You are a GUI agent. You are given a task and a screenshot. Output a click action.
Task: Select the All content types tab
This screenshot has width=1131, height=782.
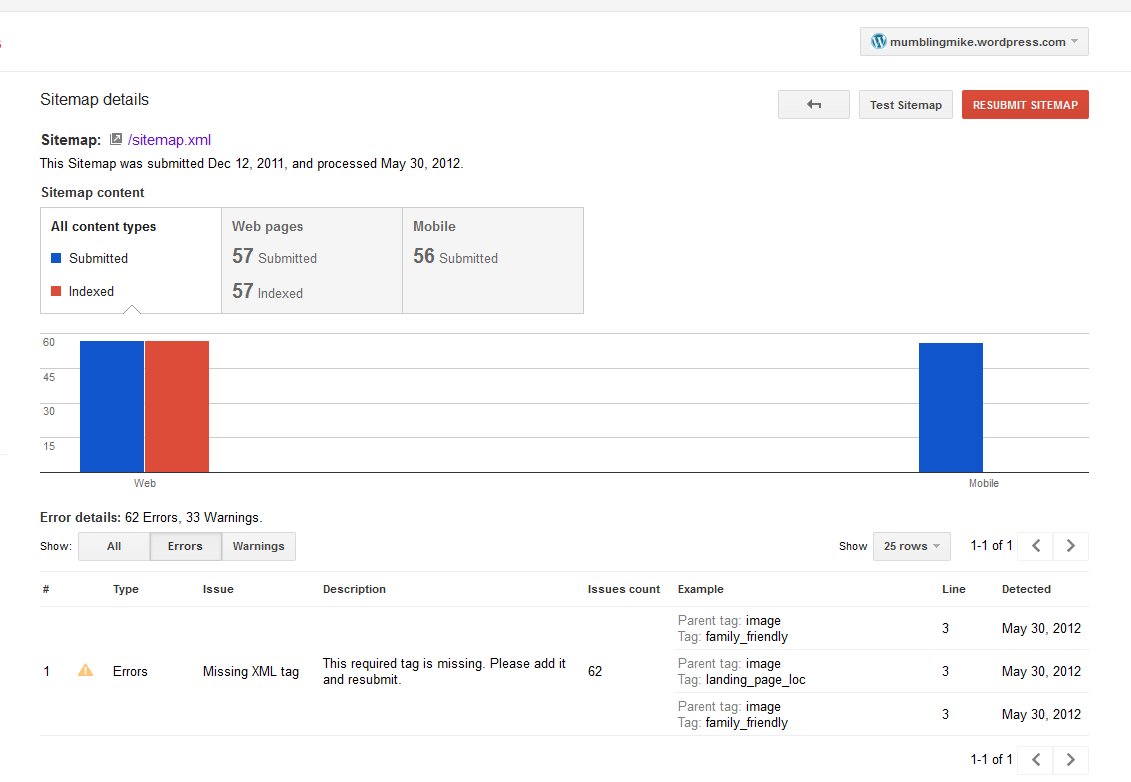coord(130,260)
